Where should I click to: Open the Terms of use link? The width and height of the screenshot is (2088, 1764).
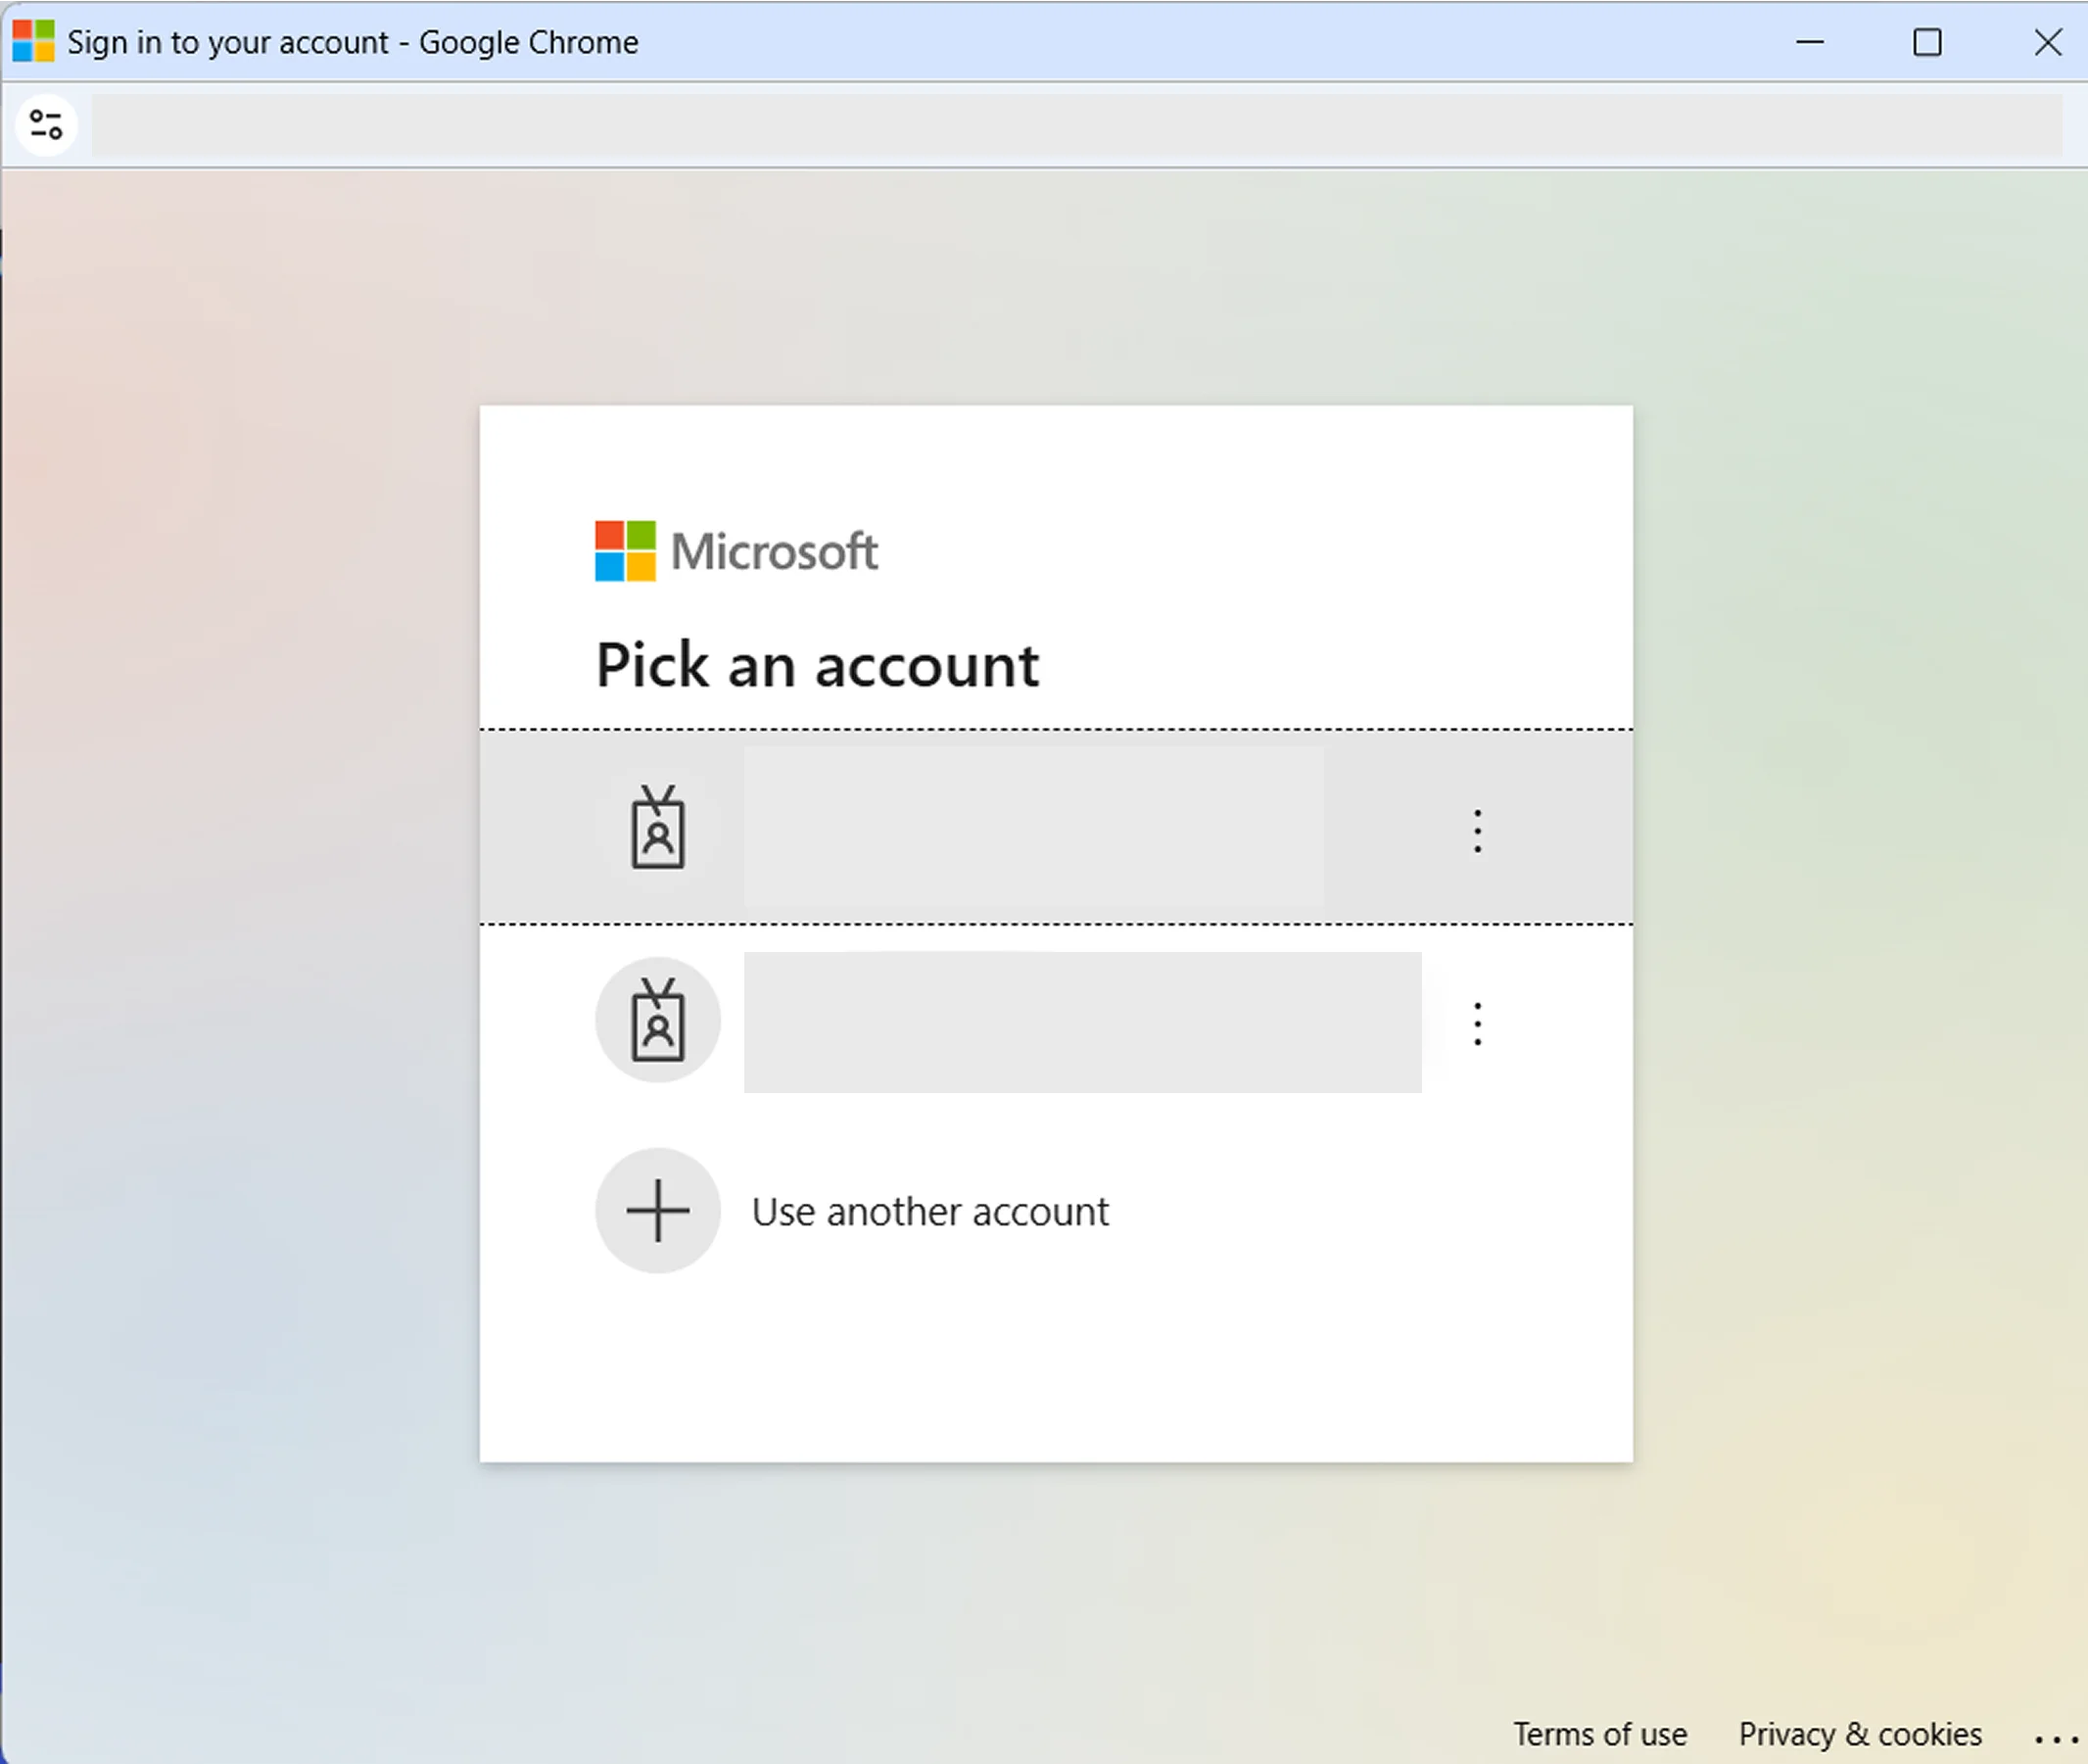click(x=1599, y=1734)
